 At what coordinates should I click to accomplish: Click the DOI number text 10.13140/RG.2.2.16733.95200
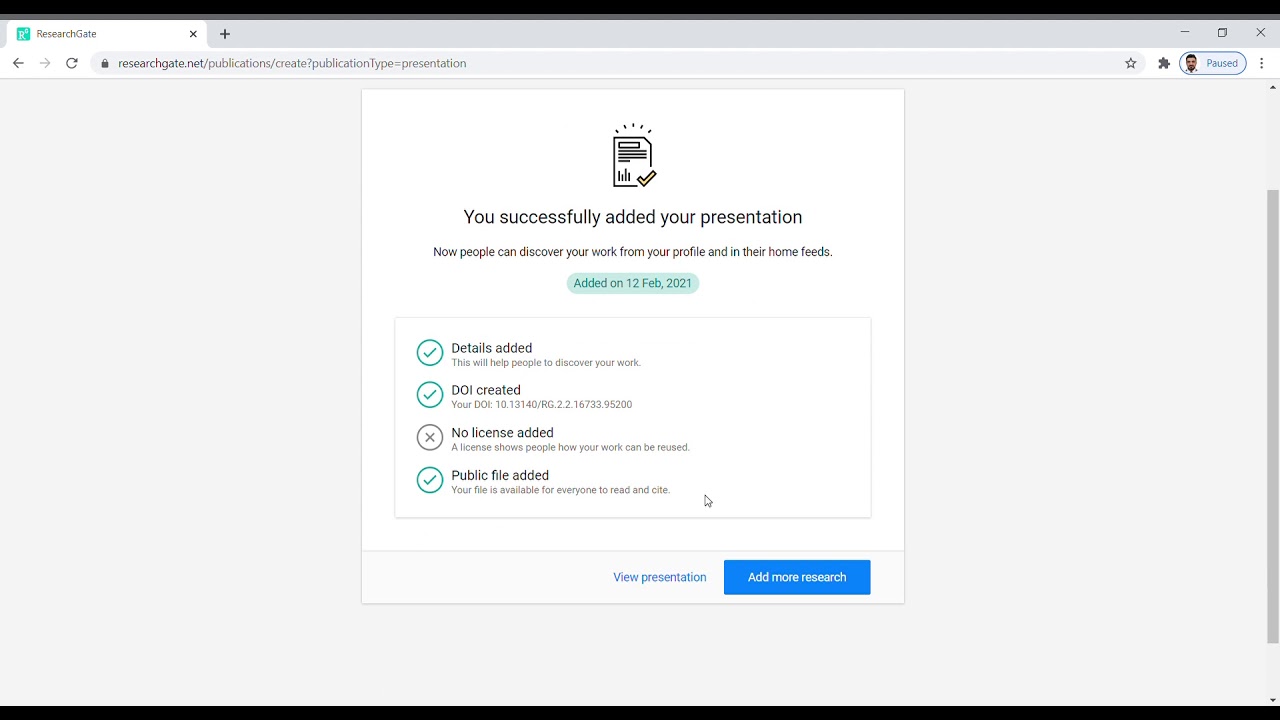click(x=564, y=405)
